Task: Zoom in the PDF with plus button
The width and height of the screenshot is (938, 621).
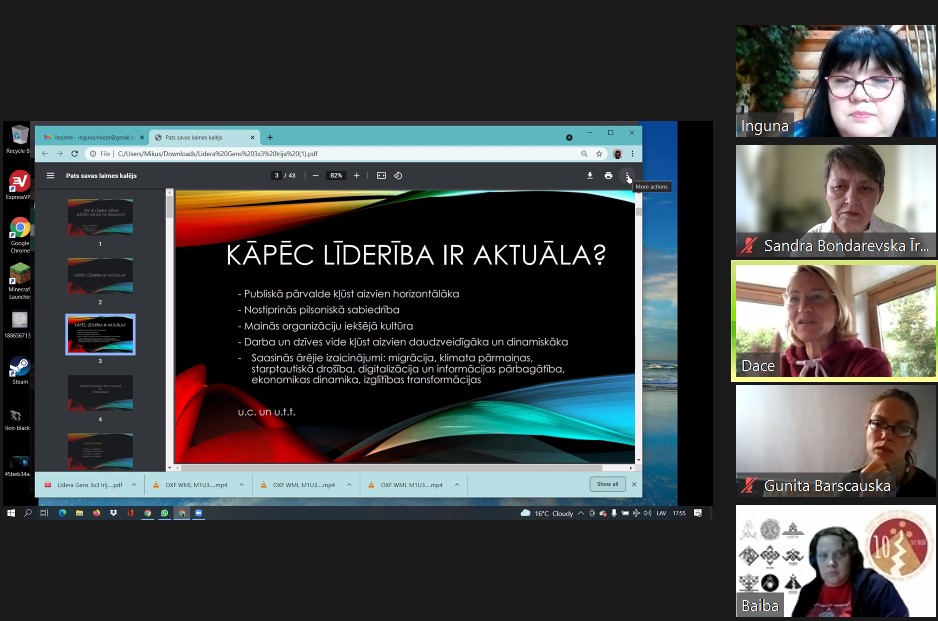Action: (x=357, y=175)
